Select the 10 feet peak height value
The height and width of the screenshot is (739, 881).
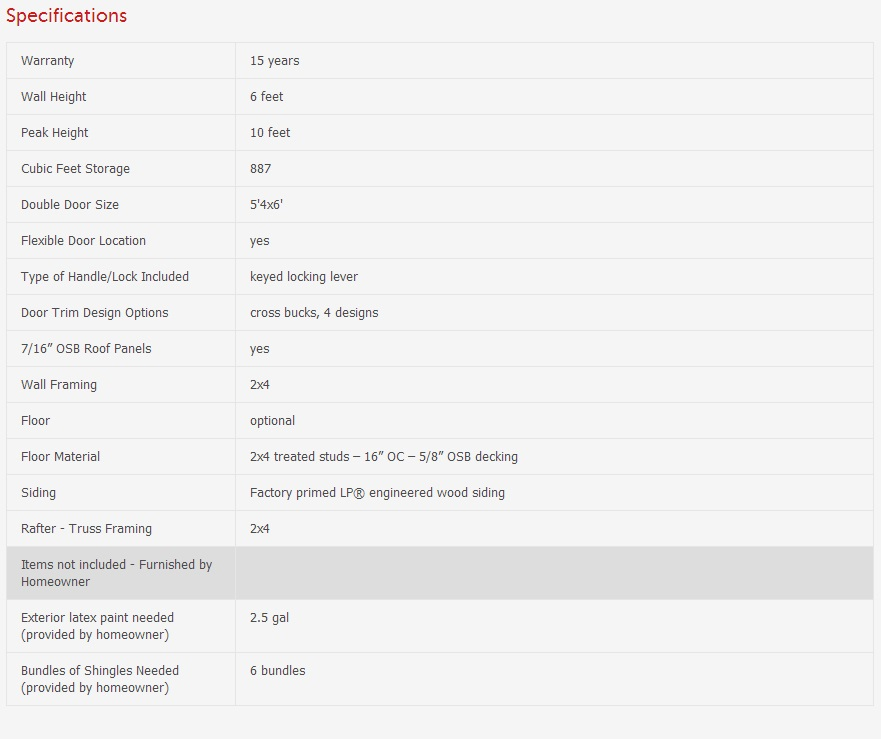tap(270, 133)
